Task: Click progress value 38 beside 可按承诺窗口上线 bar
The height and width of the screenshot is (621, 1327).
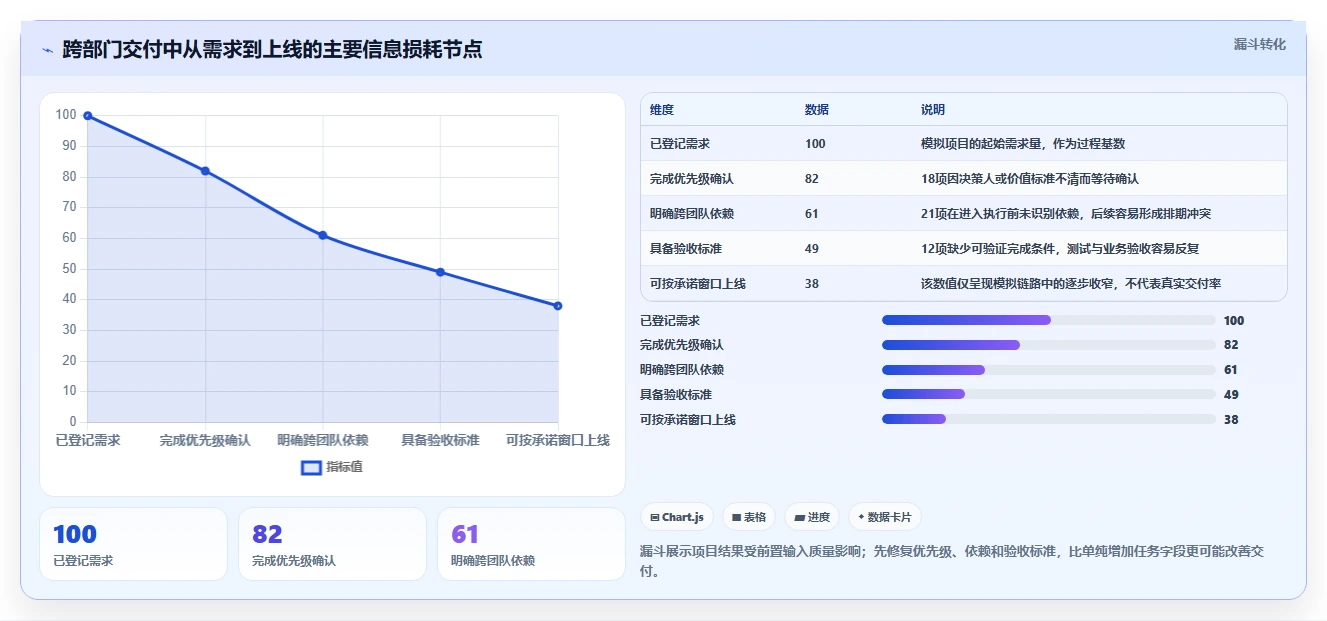Action: pyautogui.click(x=1231, y=420)
